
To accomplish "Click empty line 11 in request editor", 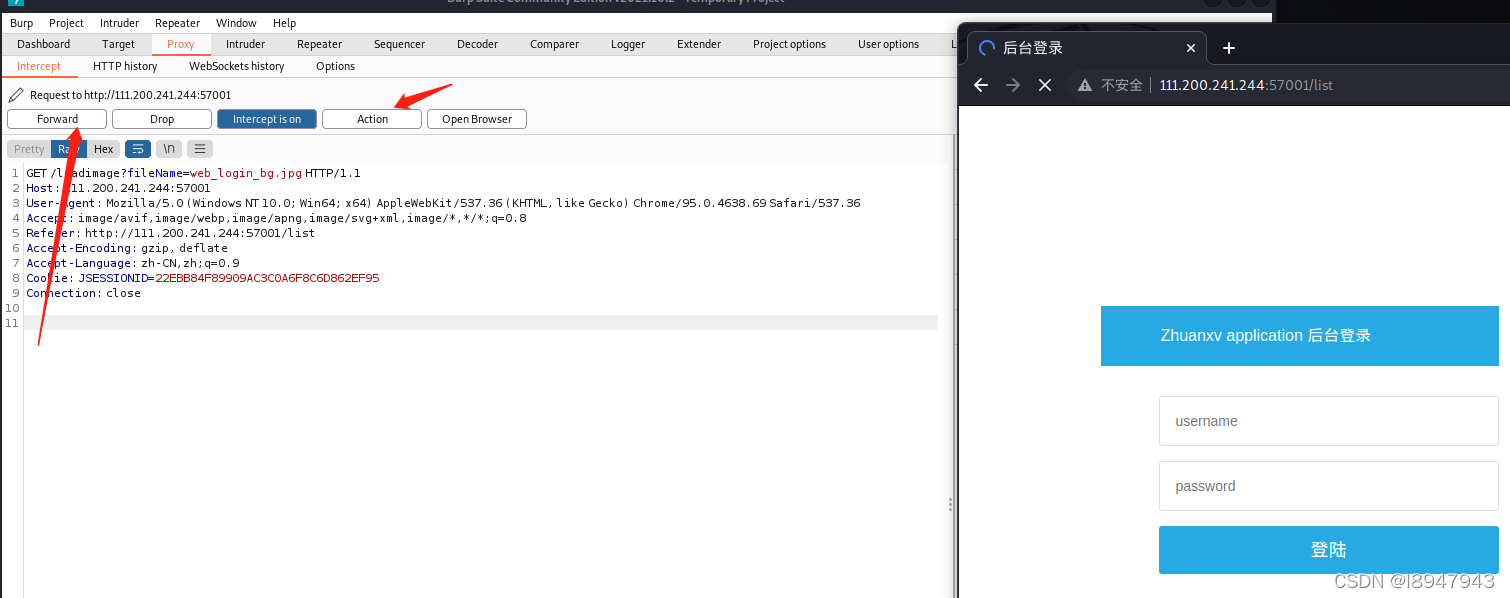I will (x=481, y=323).
